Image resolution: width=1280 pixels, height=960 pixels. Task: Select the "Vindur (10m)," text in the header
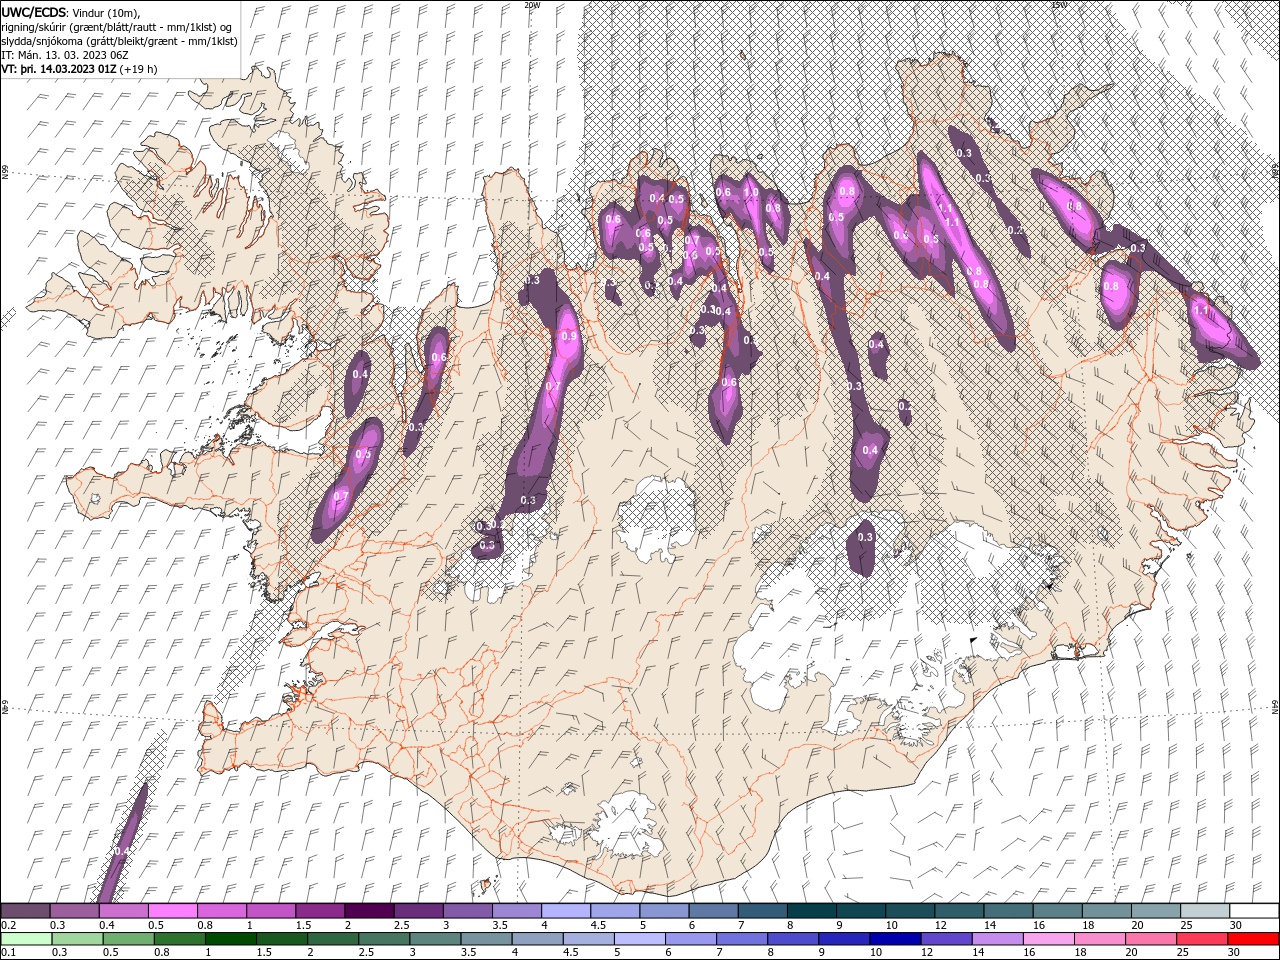107,12
